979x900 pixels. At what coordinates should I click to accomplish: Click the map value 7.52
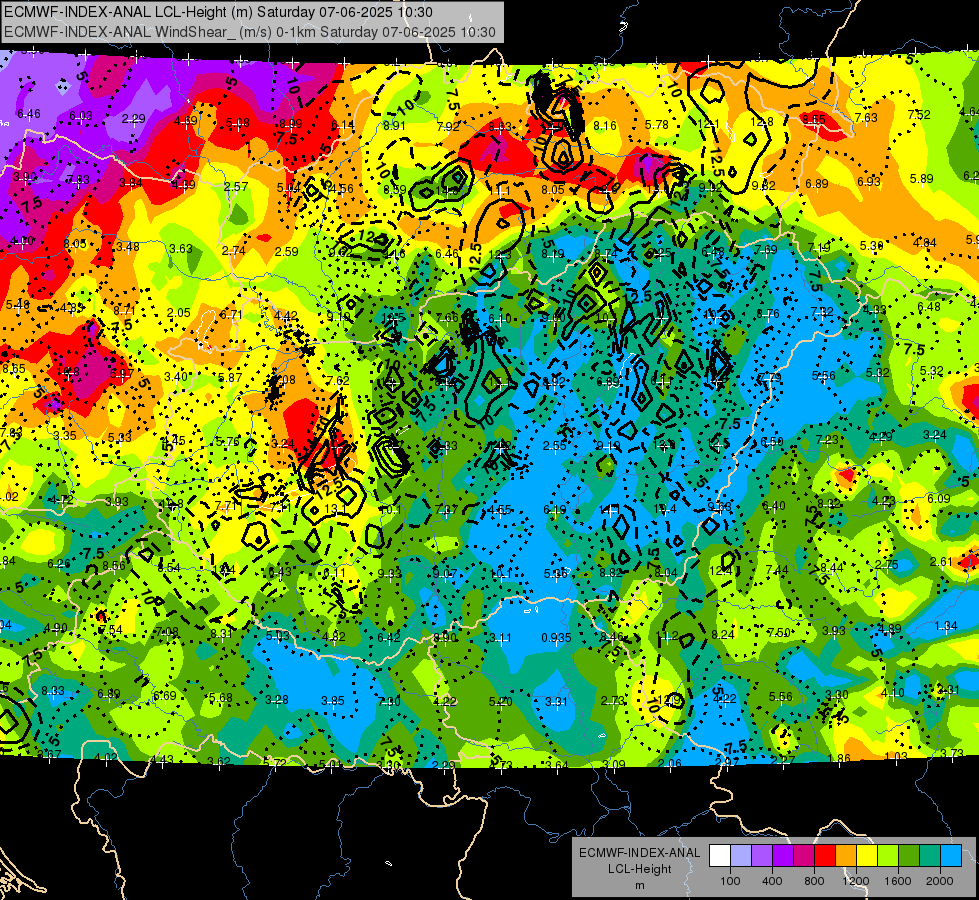919,114
